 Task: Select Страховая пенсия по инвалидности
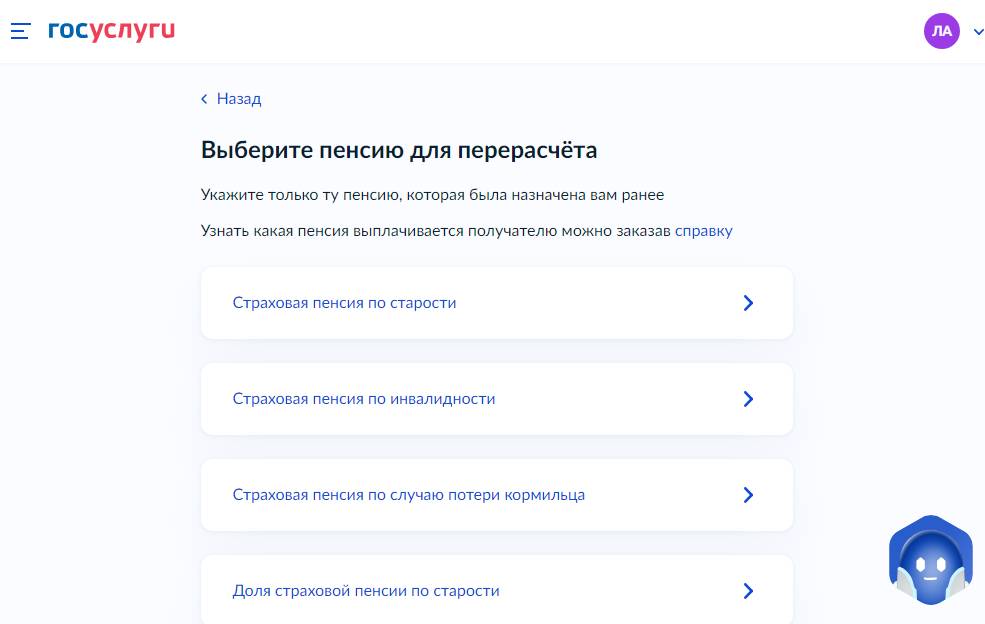coord(497,399)
